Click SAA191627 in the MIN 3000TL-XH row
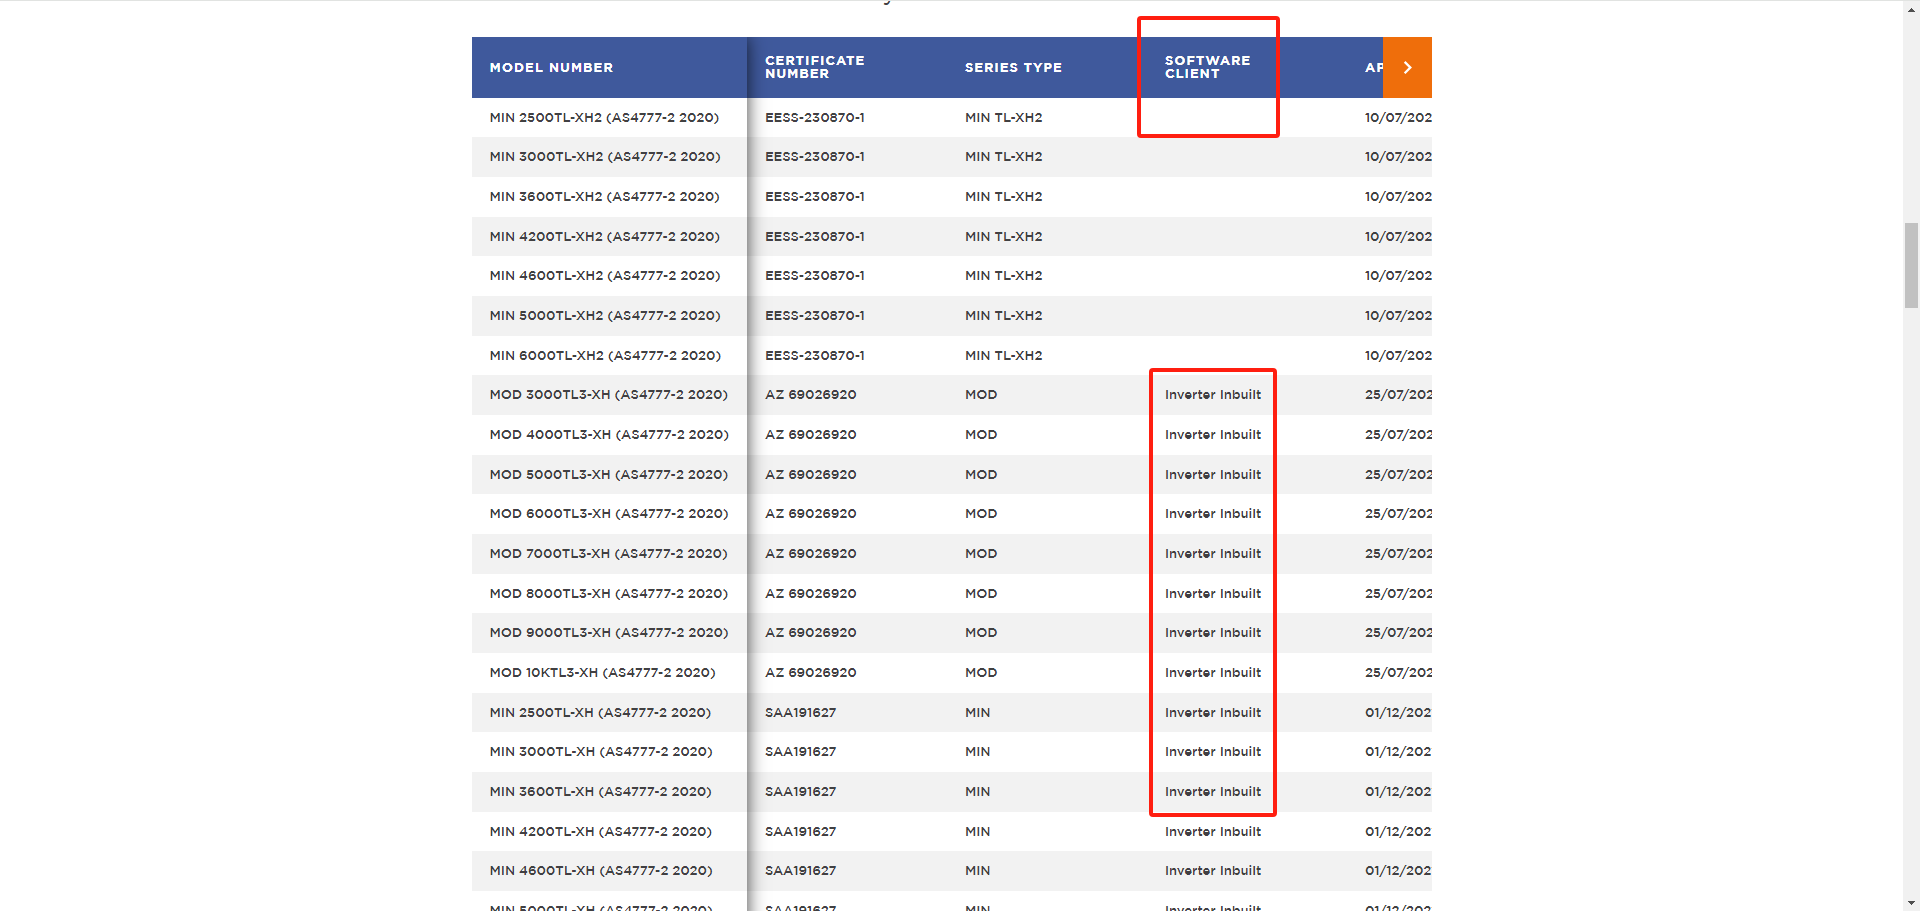The height and width of the screenshot is (911, 1920). pos(800,752)
